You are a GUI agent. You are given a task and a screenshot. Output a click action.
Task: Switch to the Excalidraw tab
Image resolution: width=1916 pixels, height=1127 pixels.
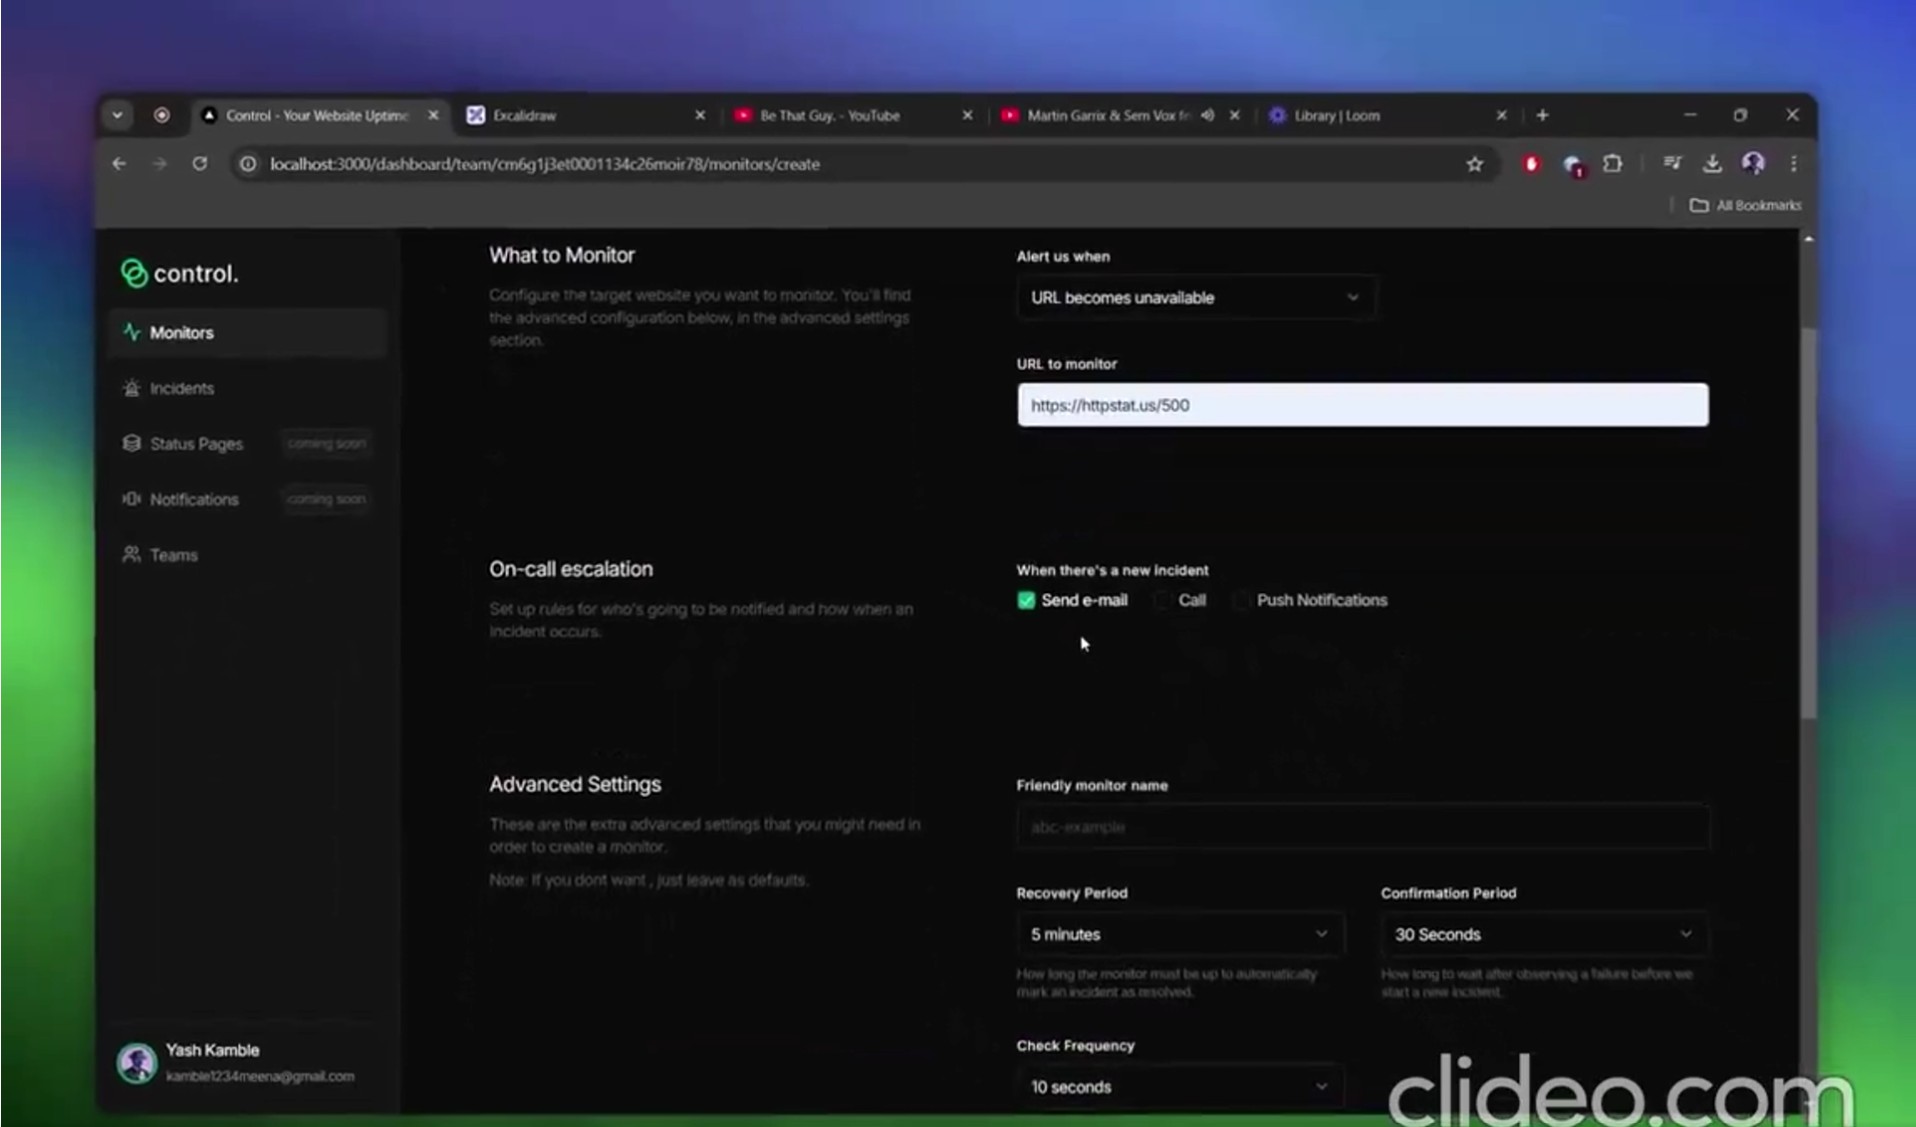(x=585, y=115)
